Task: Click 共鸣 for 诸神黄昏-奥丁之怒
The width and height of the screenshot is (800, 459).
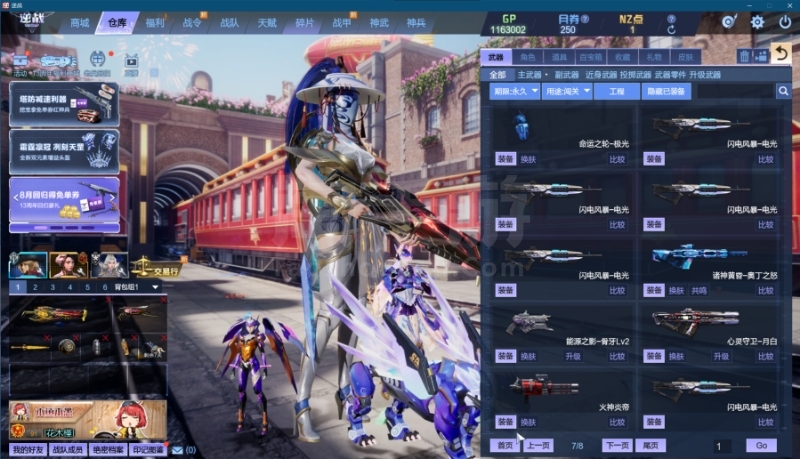Action: coord(698,290)
